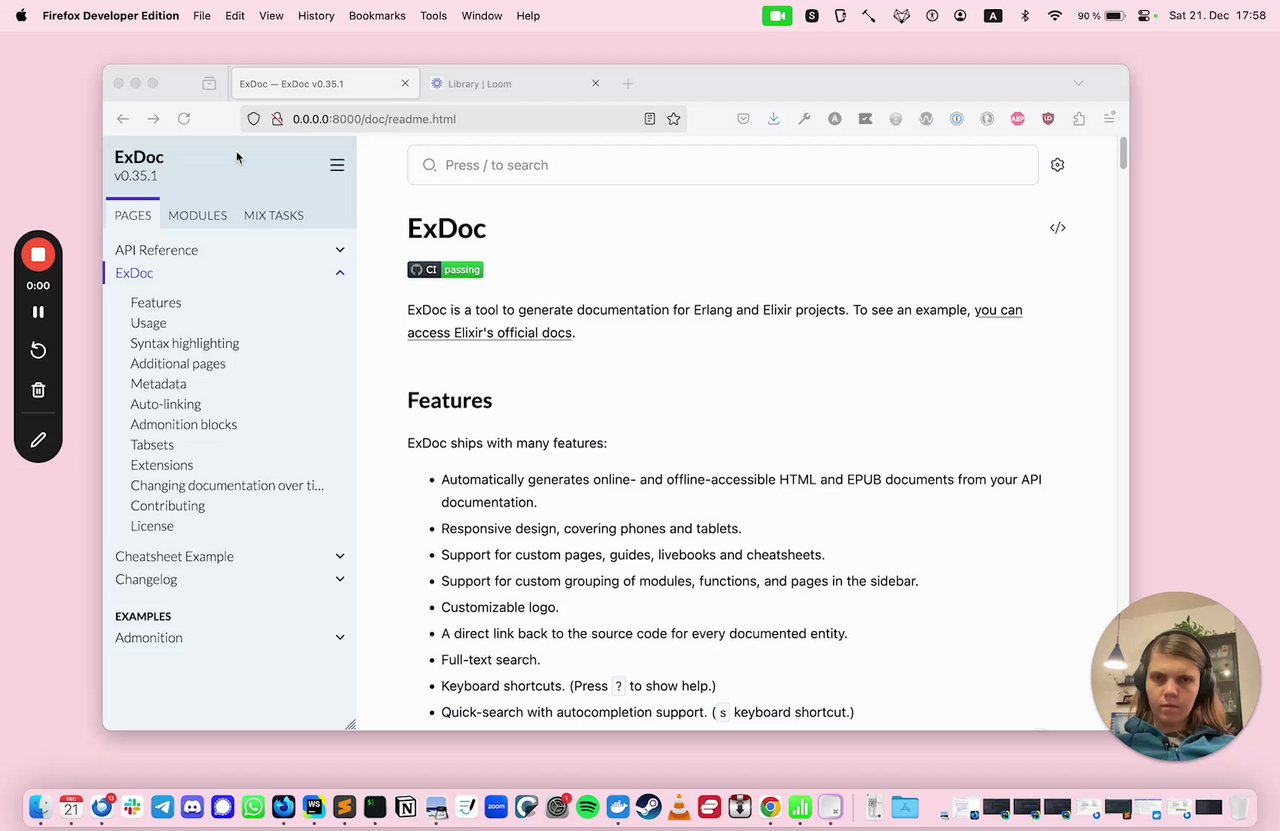
Task: Restart the Loom recording
Action: point(38,350)
